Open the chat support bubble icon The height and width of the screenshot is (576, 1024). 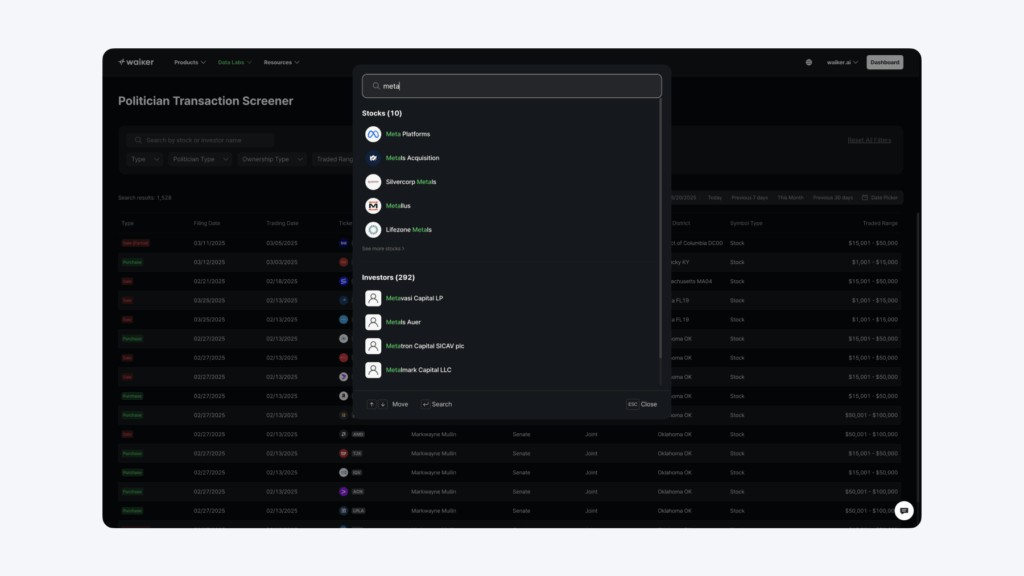click(904, 511)
